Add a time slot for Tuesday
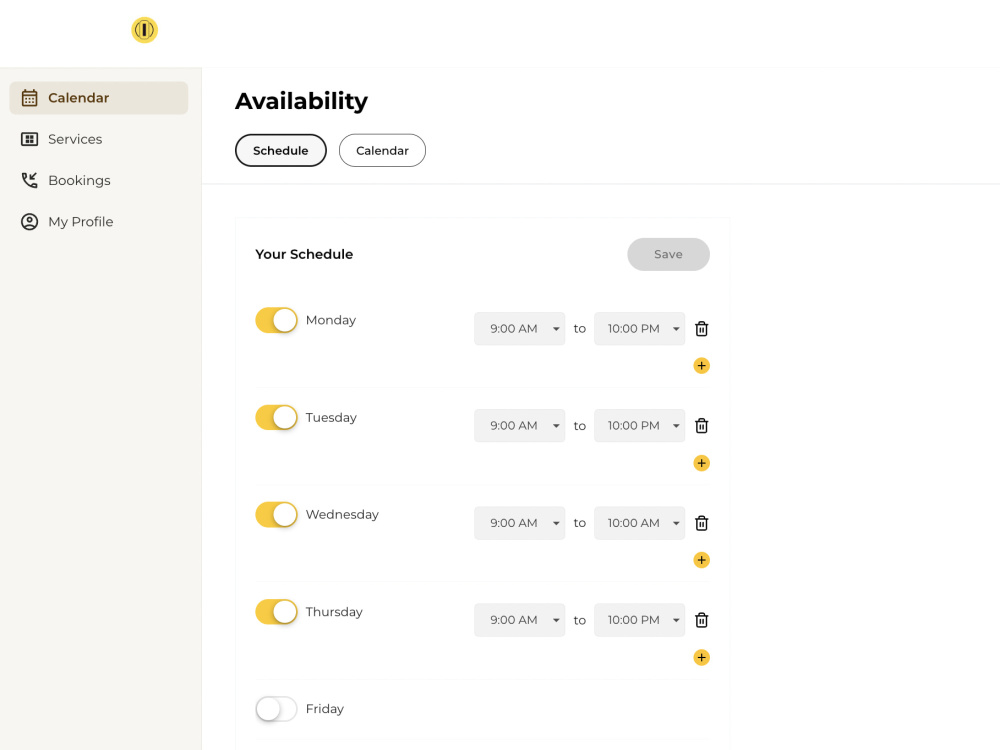The image size is (1000, 750). pos(702,463)
